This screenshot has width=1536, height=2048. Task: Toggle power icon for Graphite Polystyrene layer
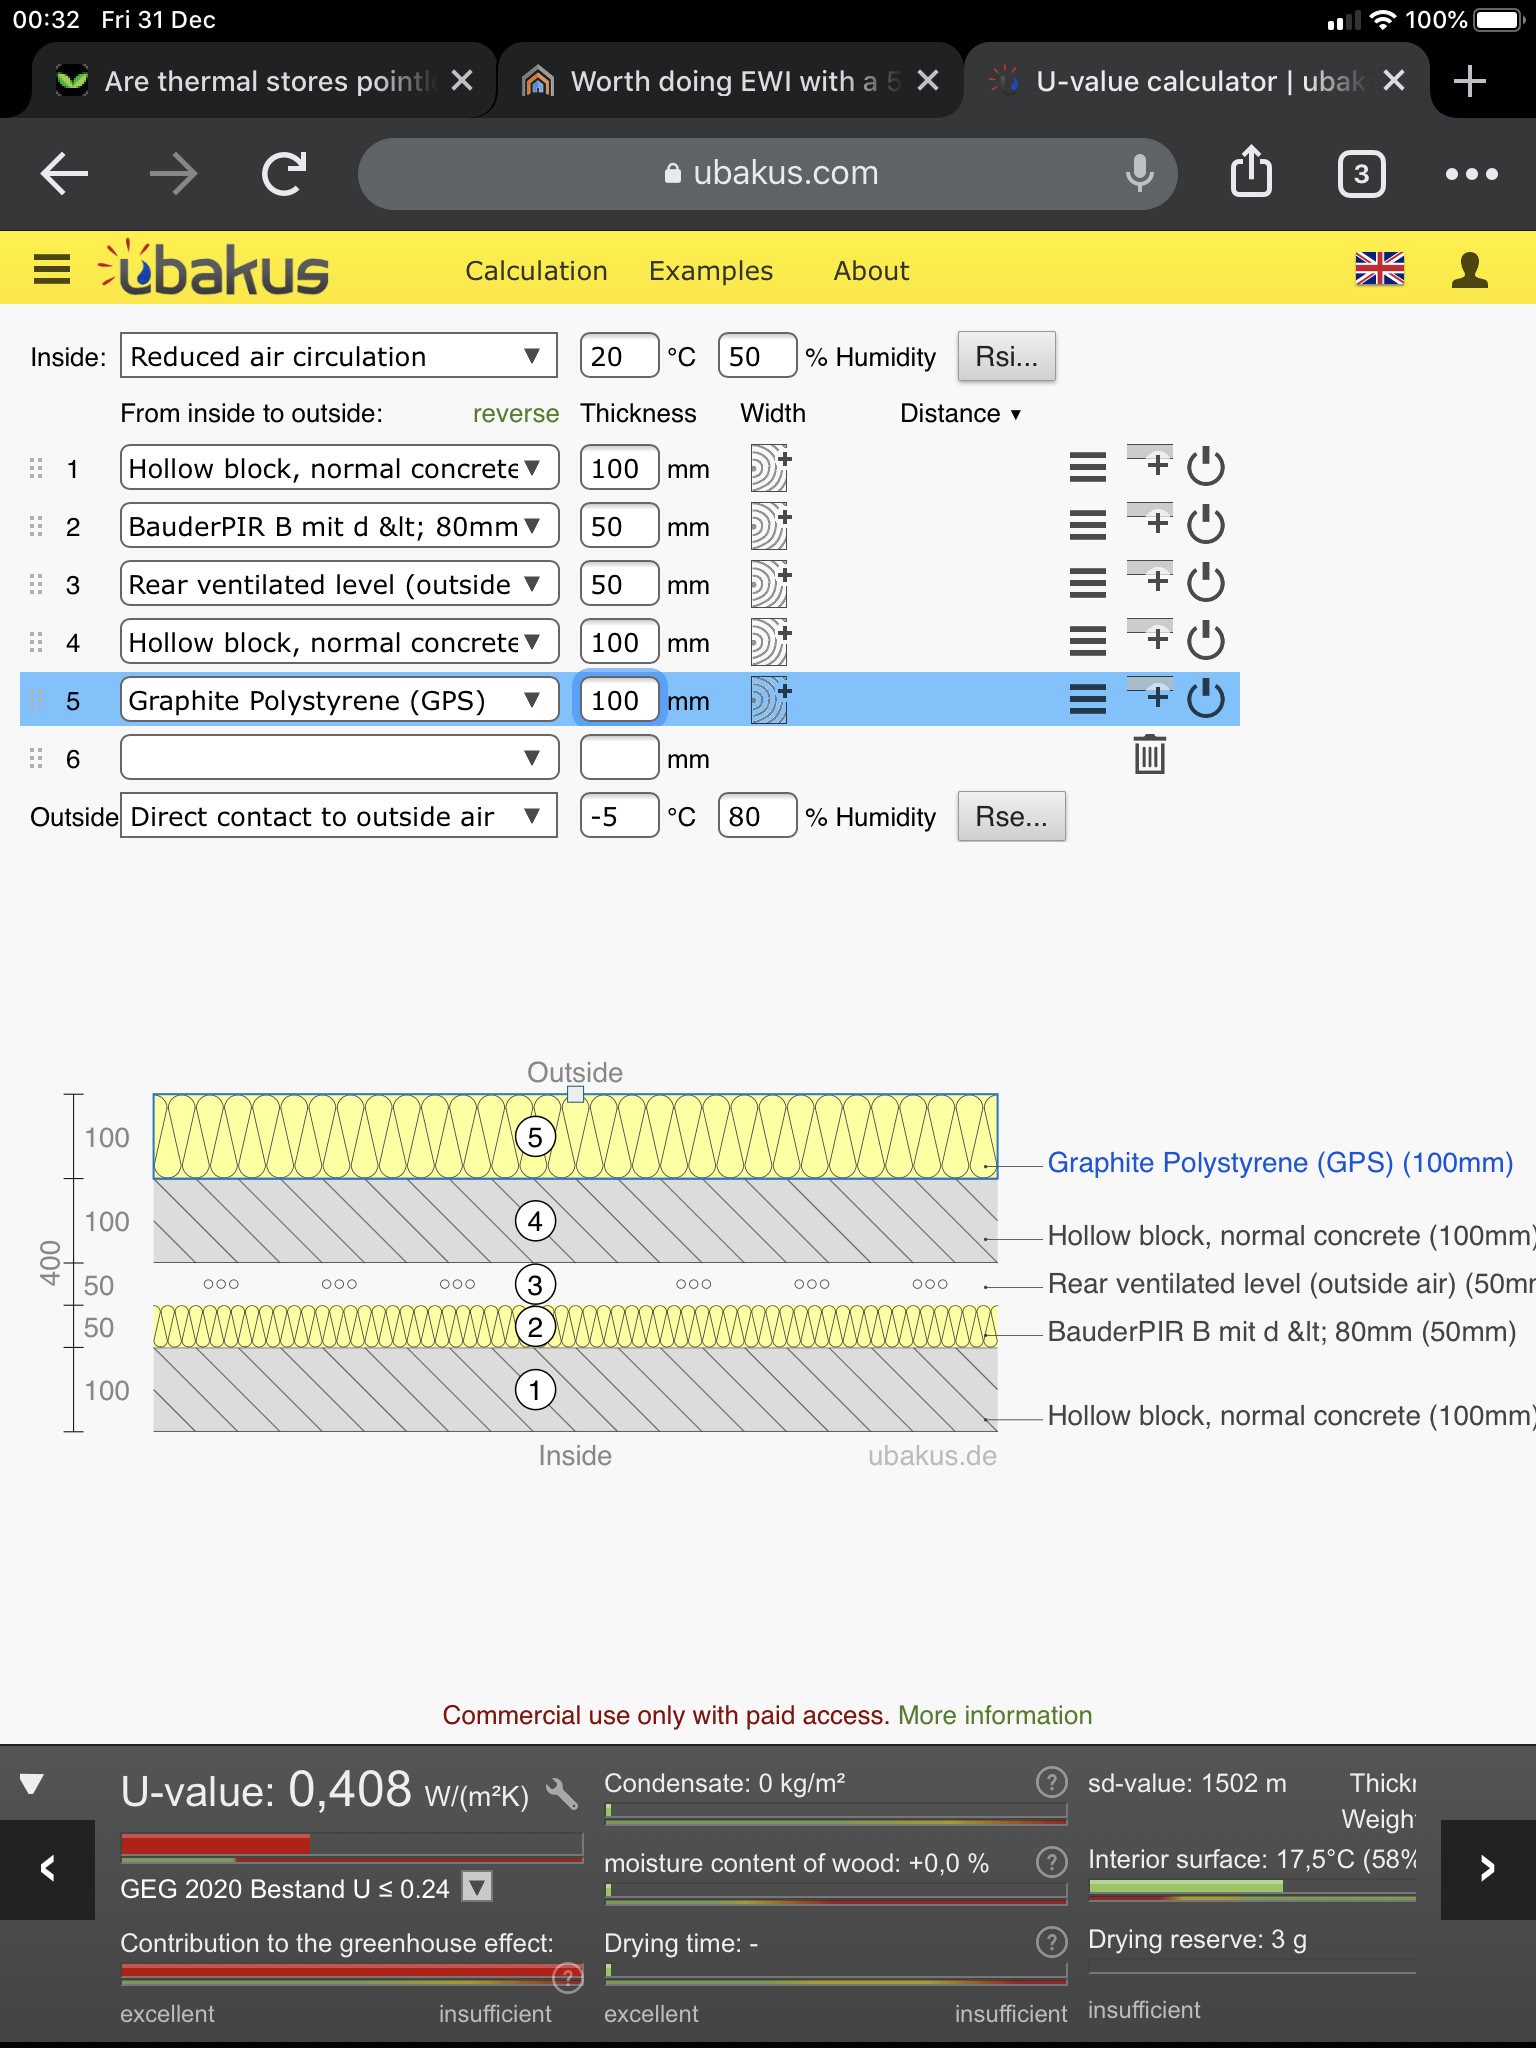pyautogui.click(x=1206, y=698)
